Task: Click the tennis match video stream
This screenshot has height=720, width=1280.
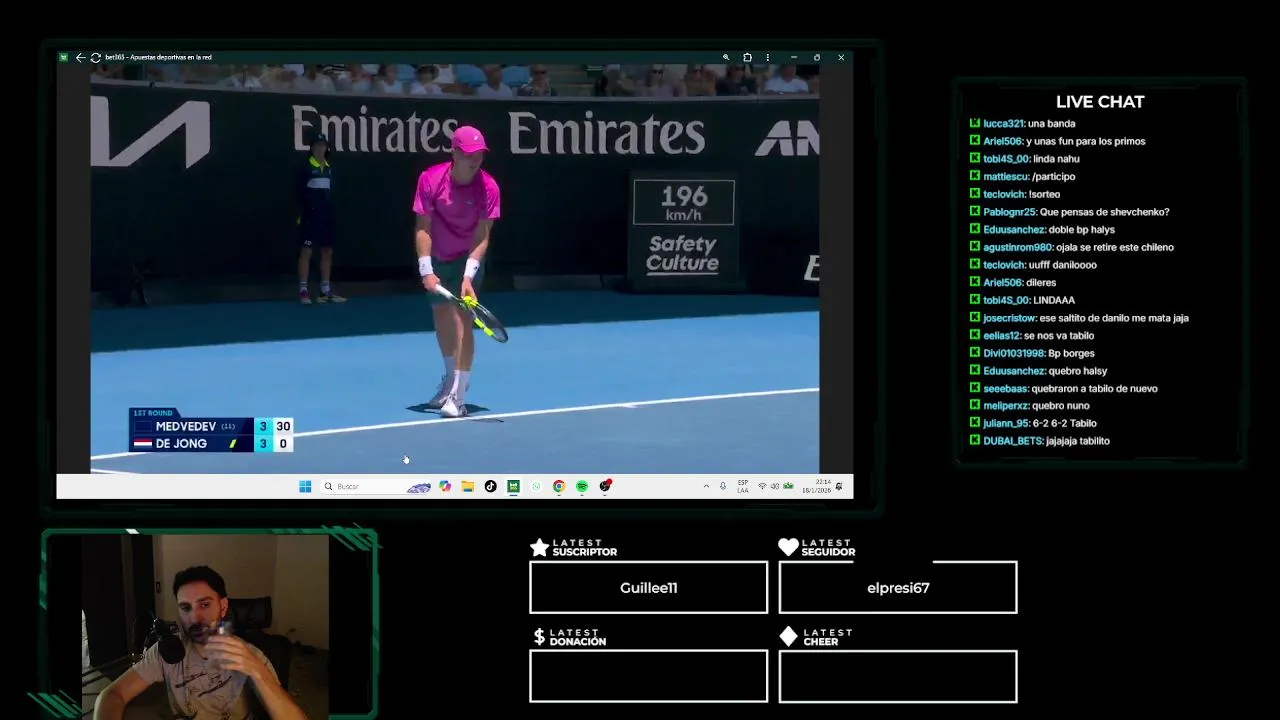Action: (455, 268)
